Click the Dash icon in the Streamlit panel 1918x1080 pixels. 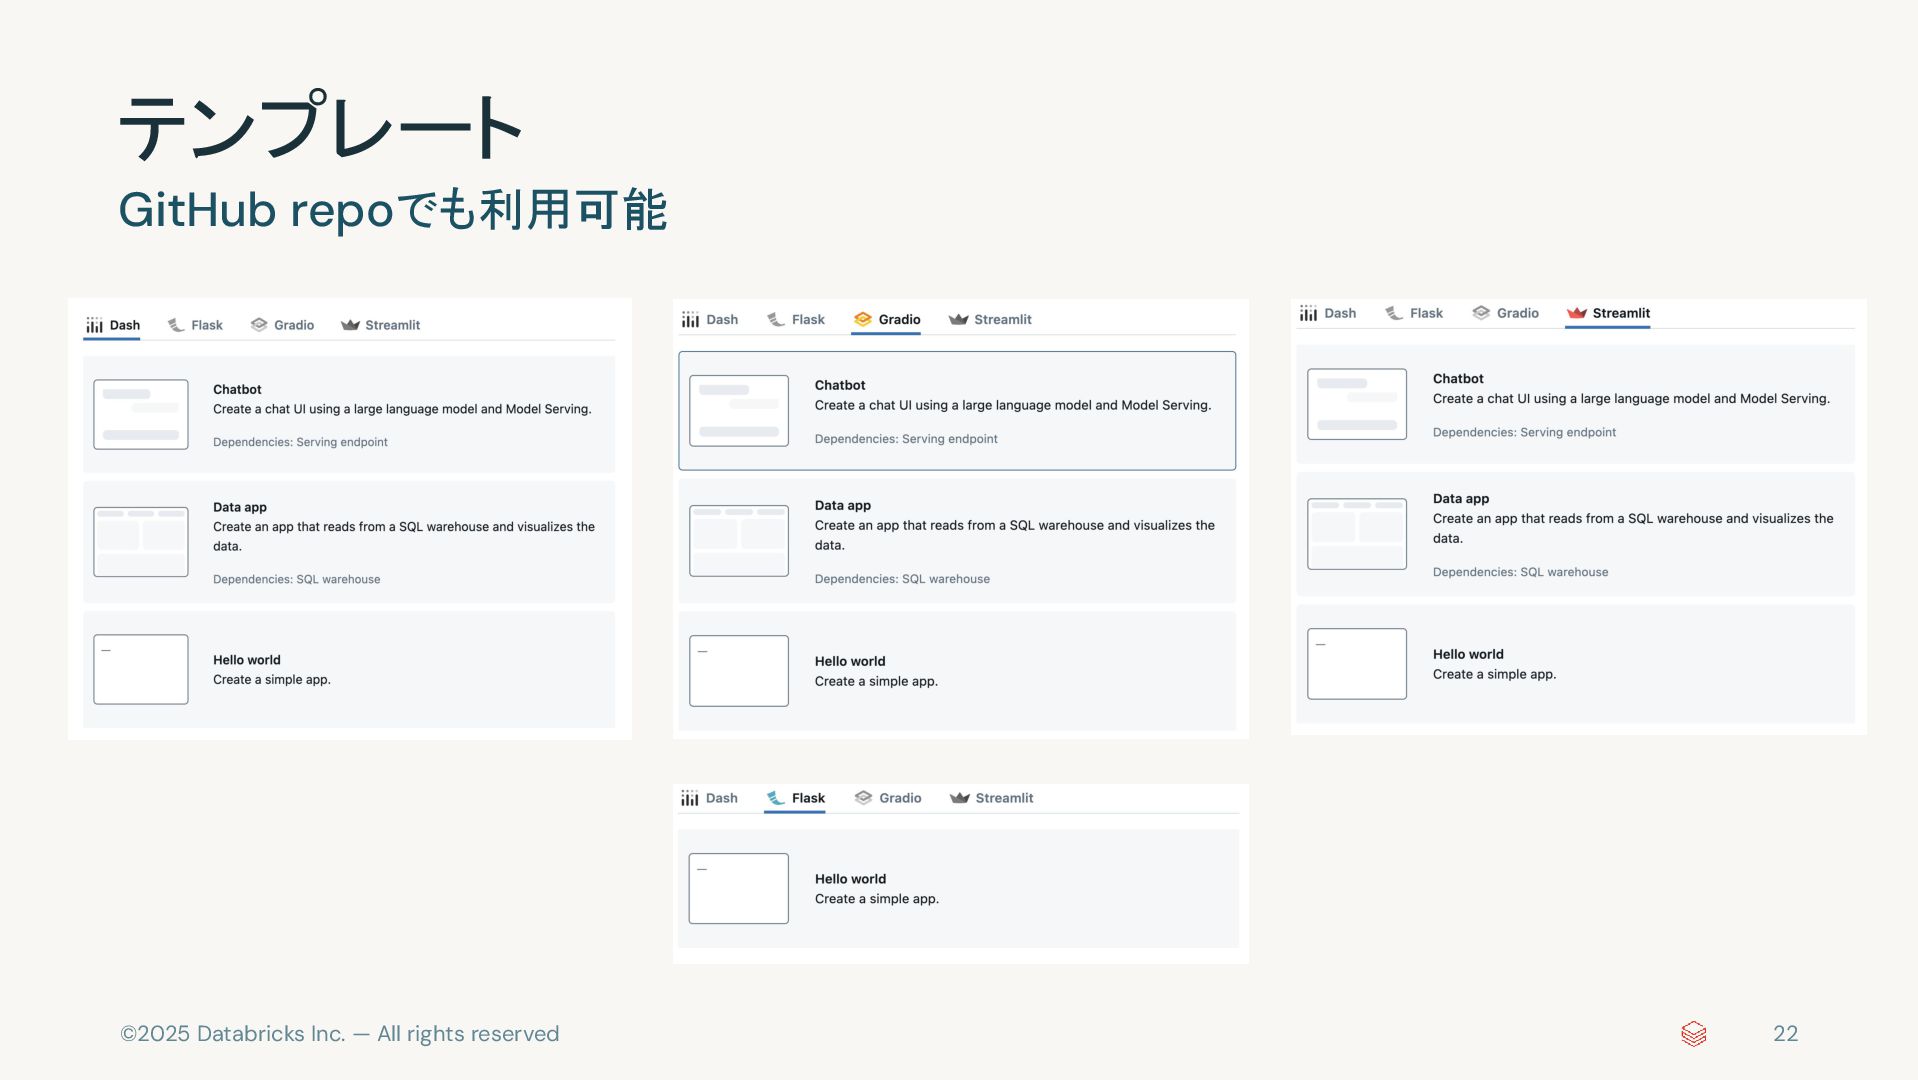pos(1308,313)
